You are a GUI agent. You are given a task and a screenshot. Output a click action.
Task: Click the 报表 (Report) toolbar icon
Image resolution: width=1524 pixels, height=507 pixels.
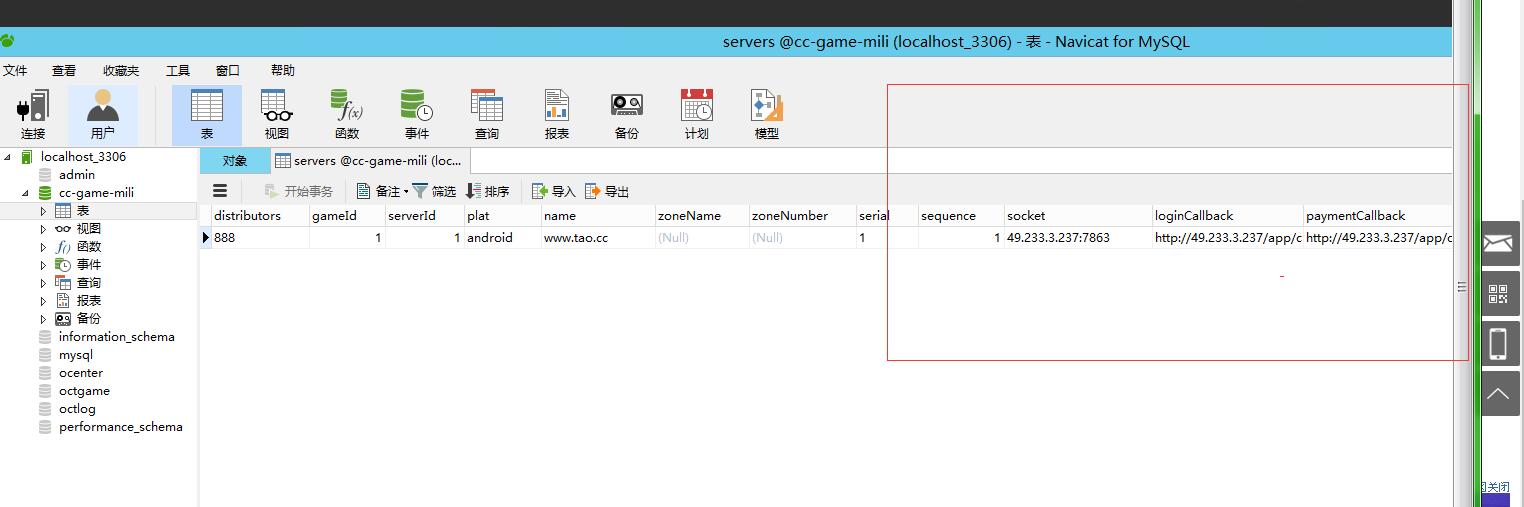(556, 114)
